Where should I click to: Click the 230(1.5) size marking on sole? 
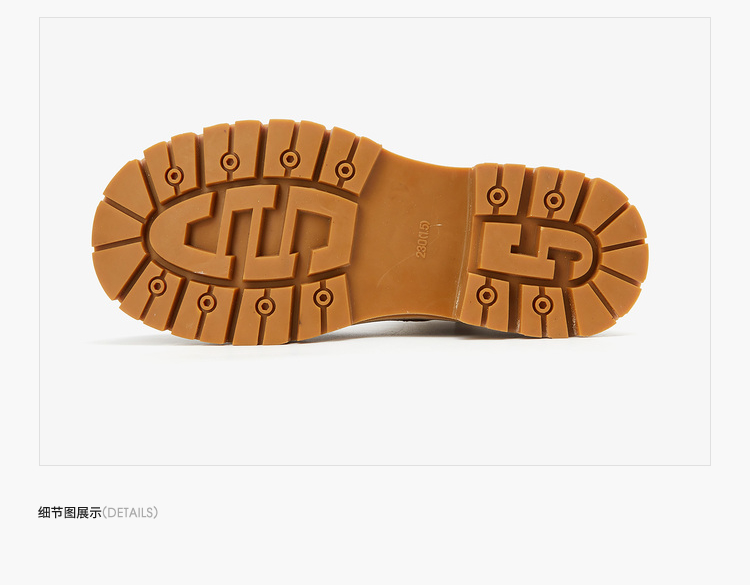point(423,239)
